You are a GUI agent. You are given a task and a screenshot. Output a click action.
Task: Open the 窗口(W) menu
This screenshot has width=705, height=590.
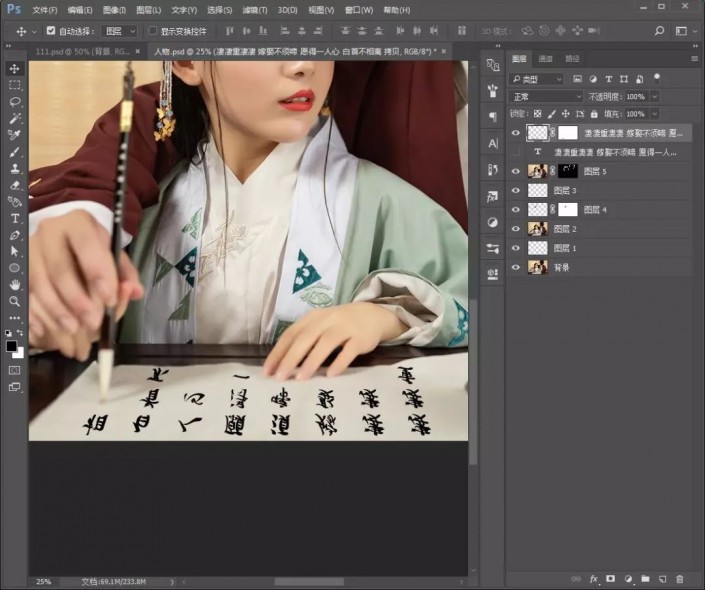(358, 10)
